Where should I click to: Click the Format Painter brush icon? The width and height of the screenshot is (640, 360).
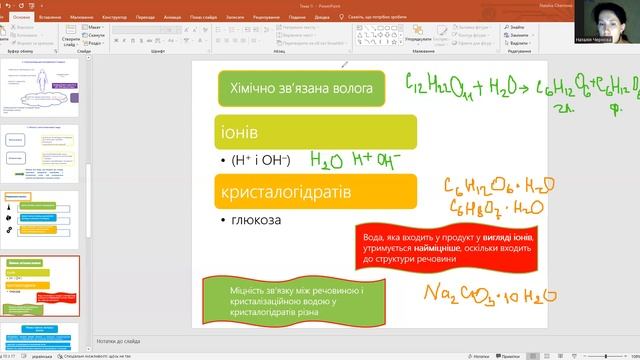click(14, 43)
